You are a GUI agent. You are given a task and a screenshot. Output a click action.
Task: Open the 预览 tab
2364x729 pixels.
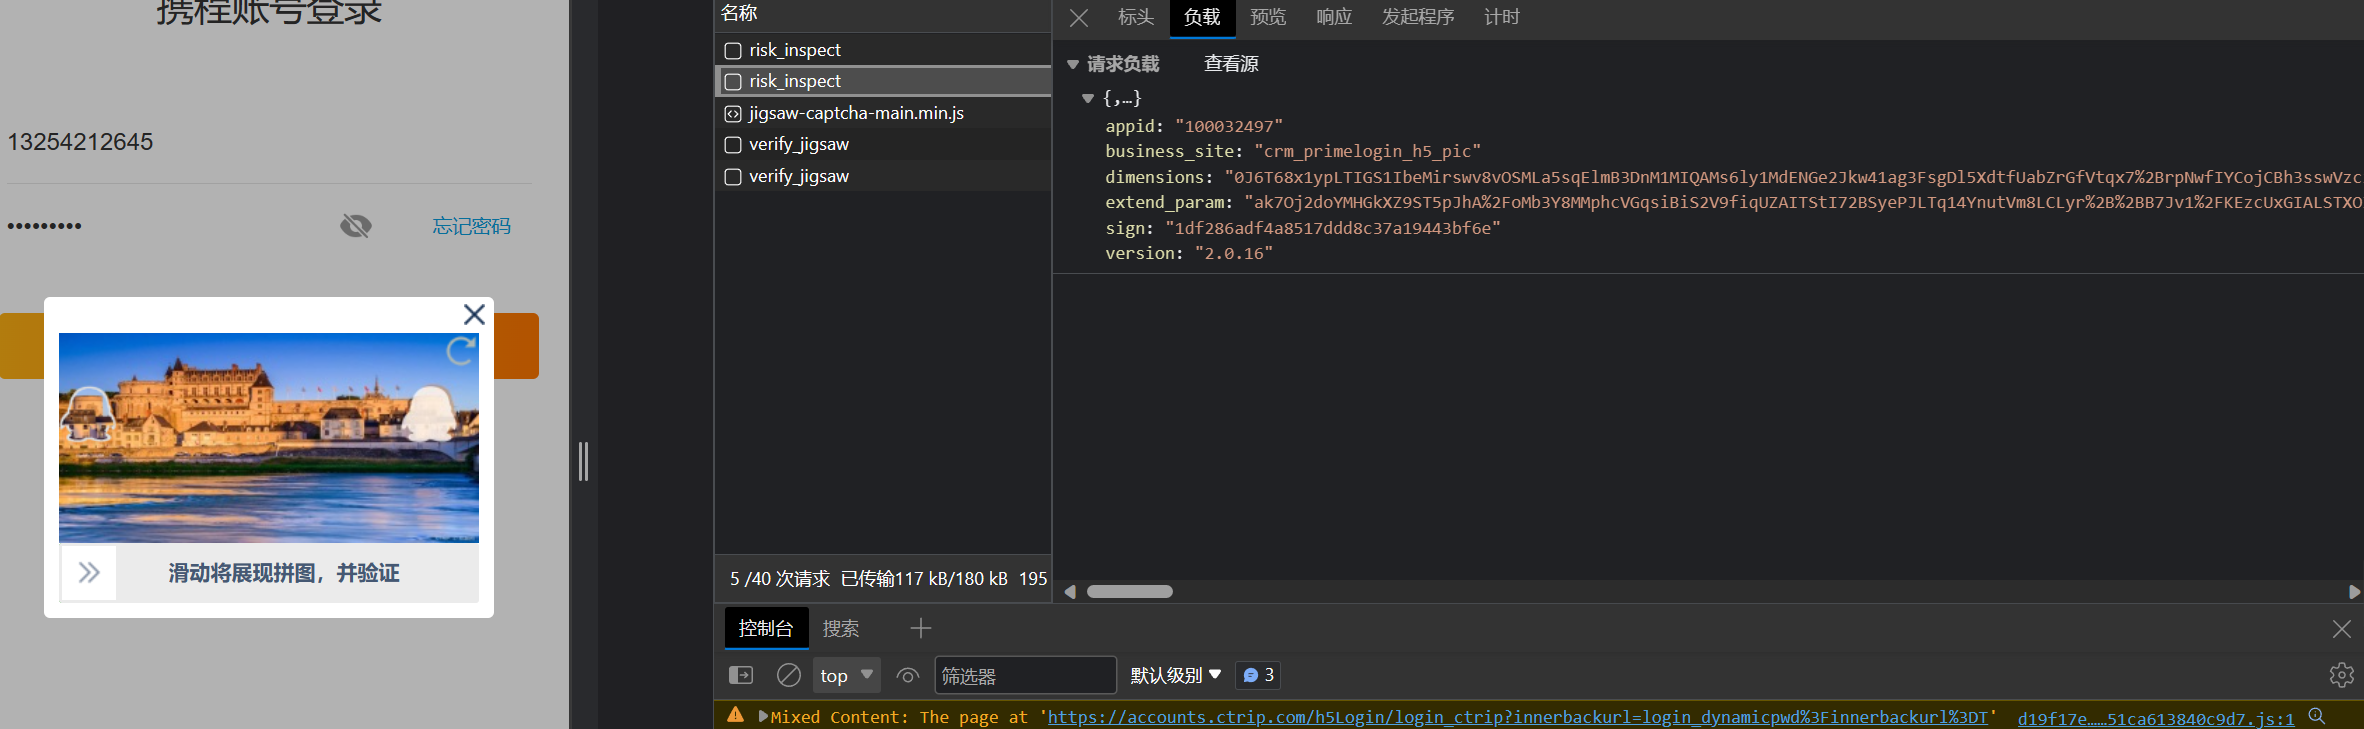tap(1268, 17)
